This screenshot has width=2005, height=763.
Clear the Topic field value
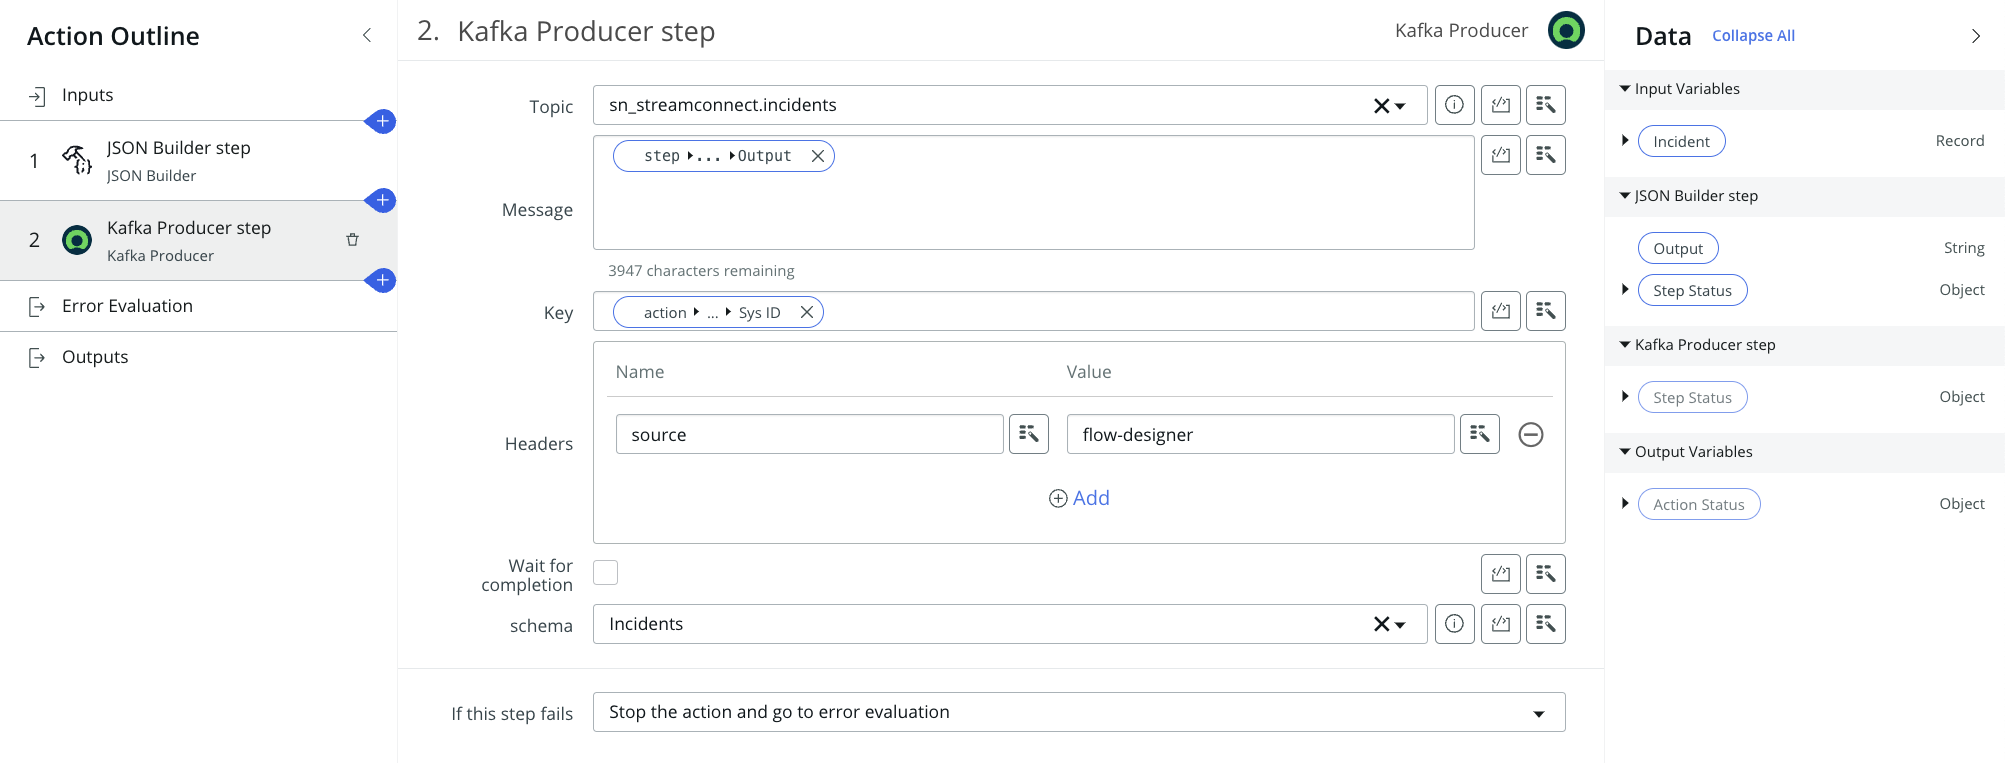(1381, 106)
